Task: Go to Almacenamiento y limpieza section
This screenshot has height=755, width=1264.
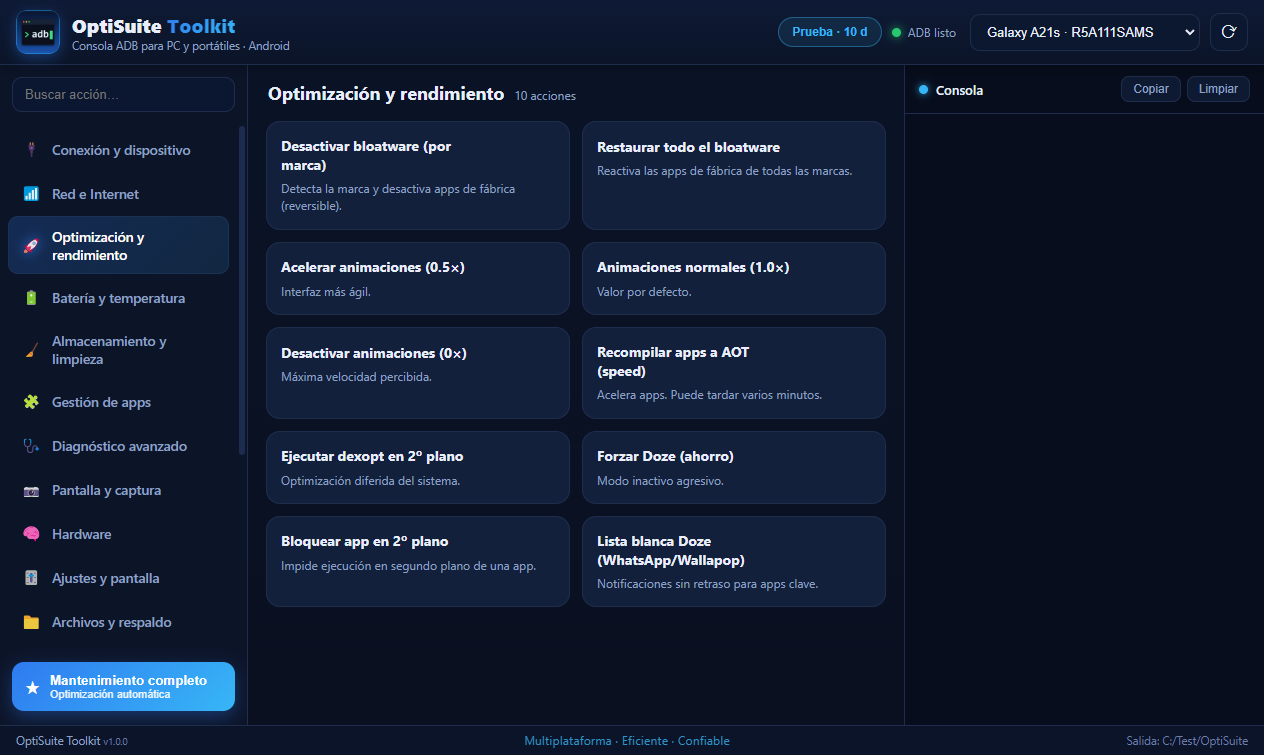Action: click(x=118, y=350)
